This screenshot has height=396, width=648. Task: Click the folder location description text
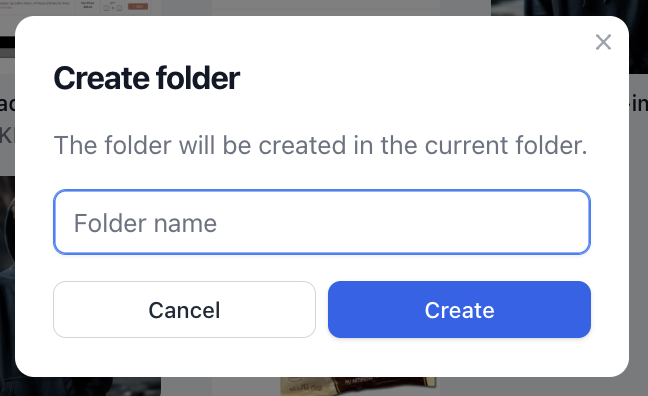coord(320,145)
